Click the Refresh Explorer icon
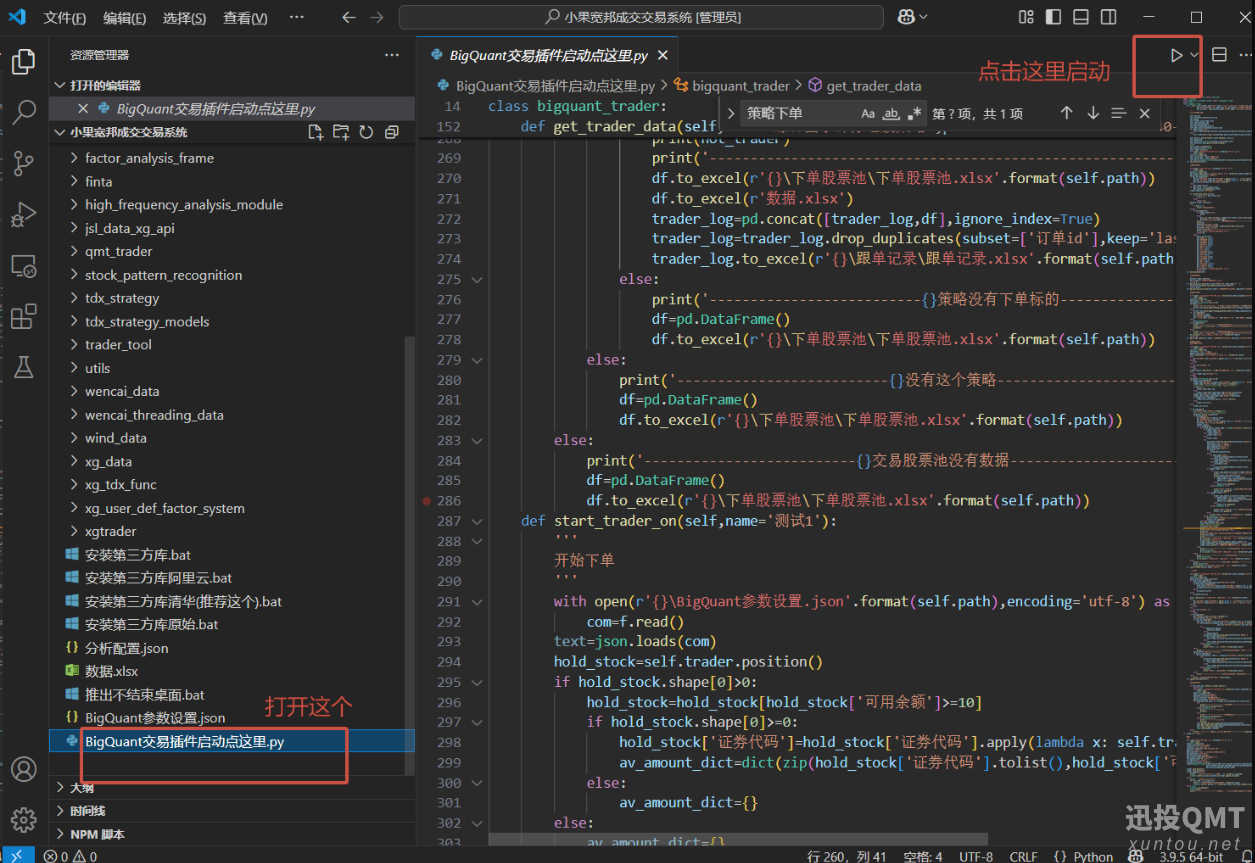This screenshot has width=1255, height=863. click(366, 132)
